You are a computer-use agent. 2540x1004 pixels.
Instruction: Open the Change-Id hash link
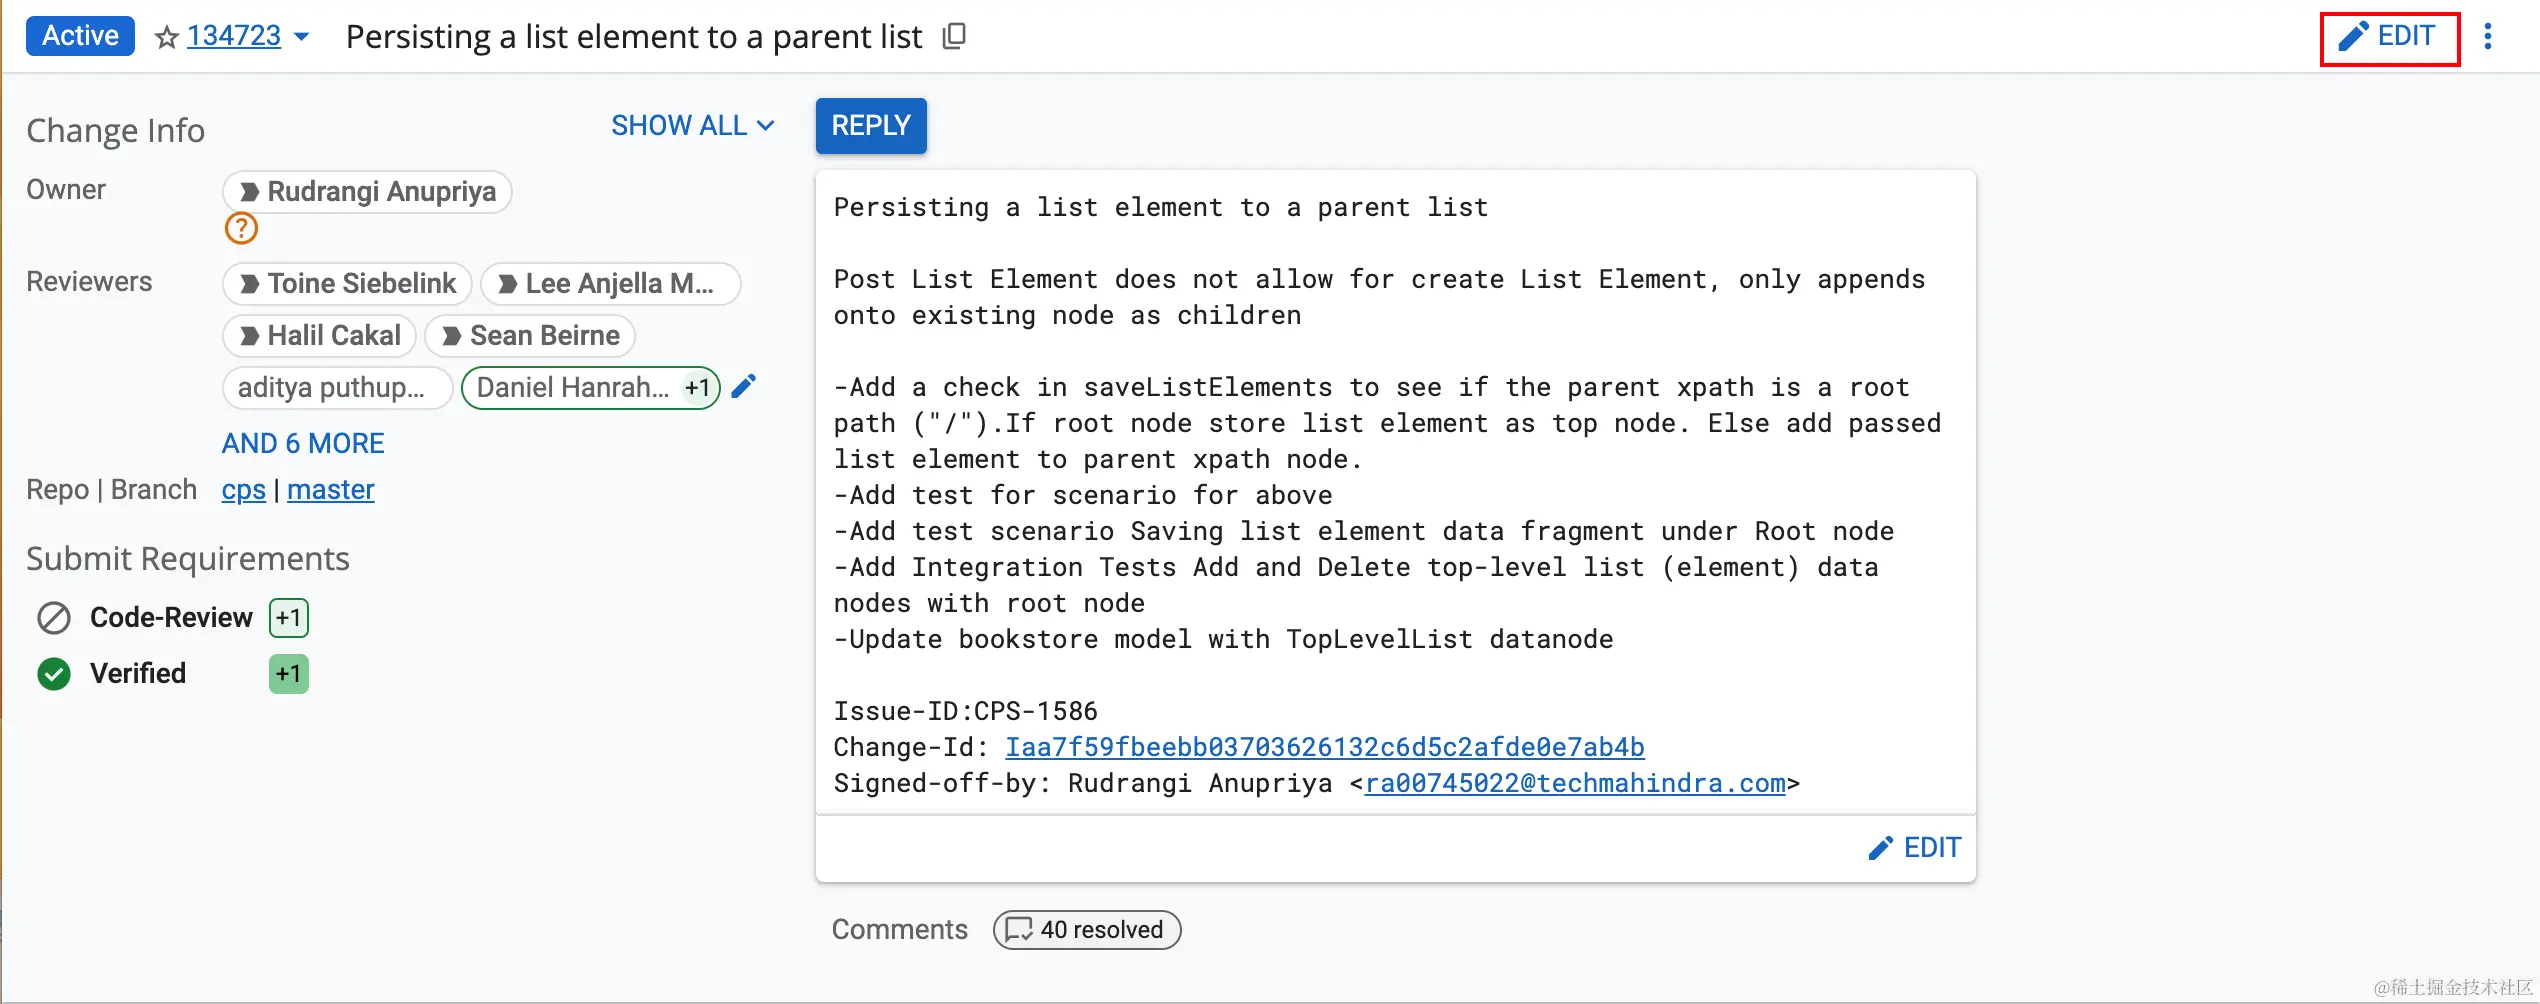(1325, 747)
